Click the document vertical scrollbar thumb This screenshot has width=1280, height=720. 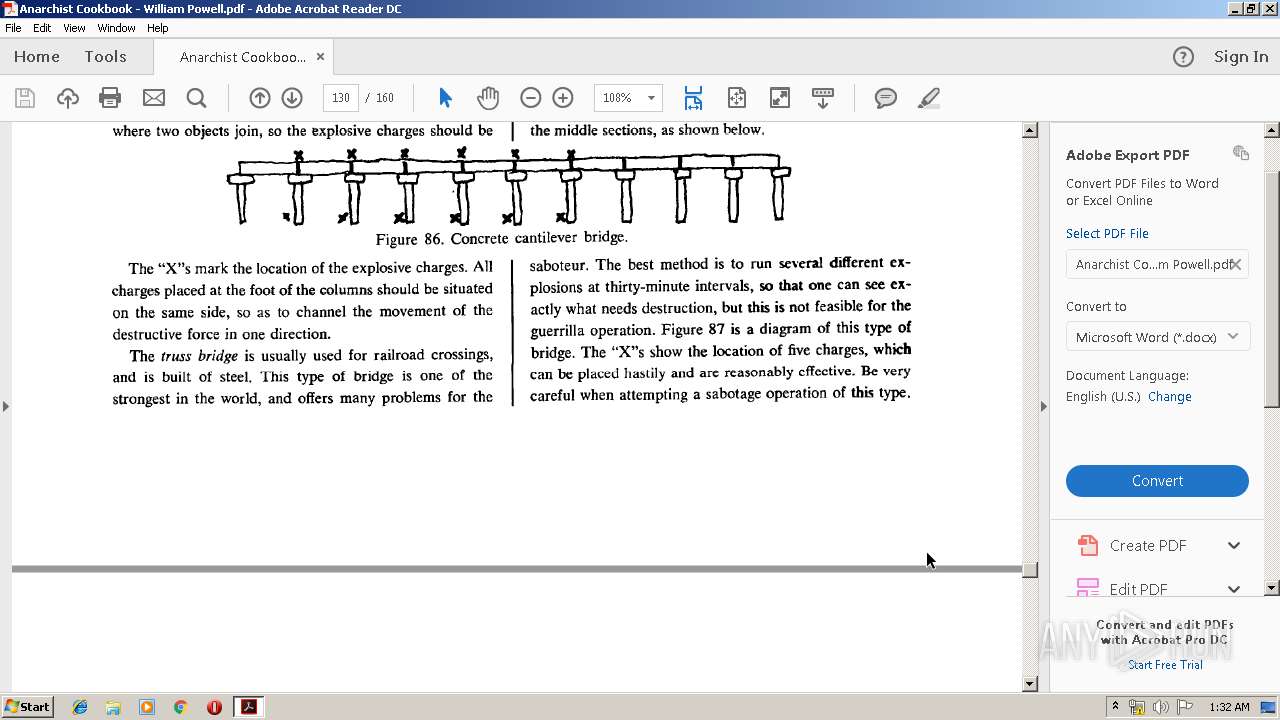click(1030, 570)
